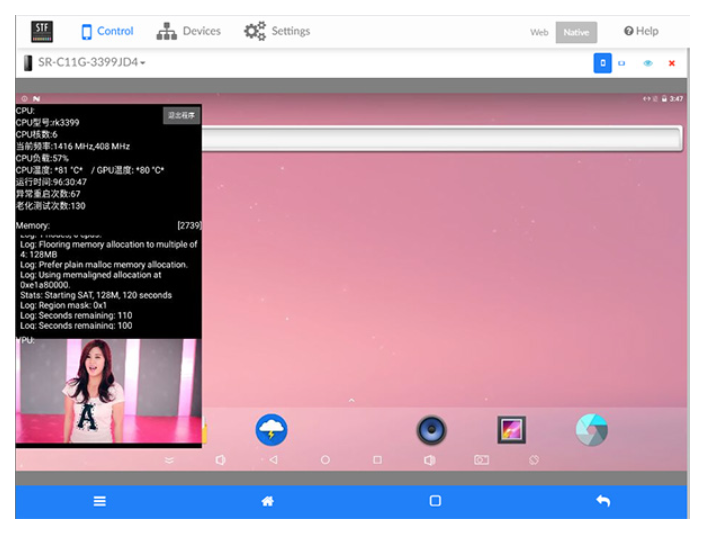The height and width of the screenshot is (538, 714).
Task: Select portrait orientation button
Action: point(602,63)
